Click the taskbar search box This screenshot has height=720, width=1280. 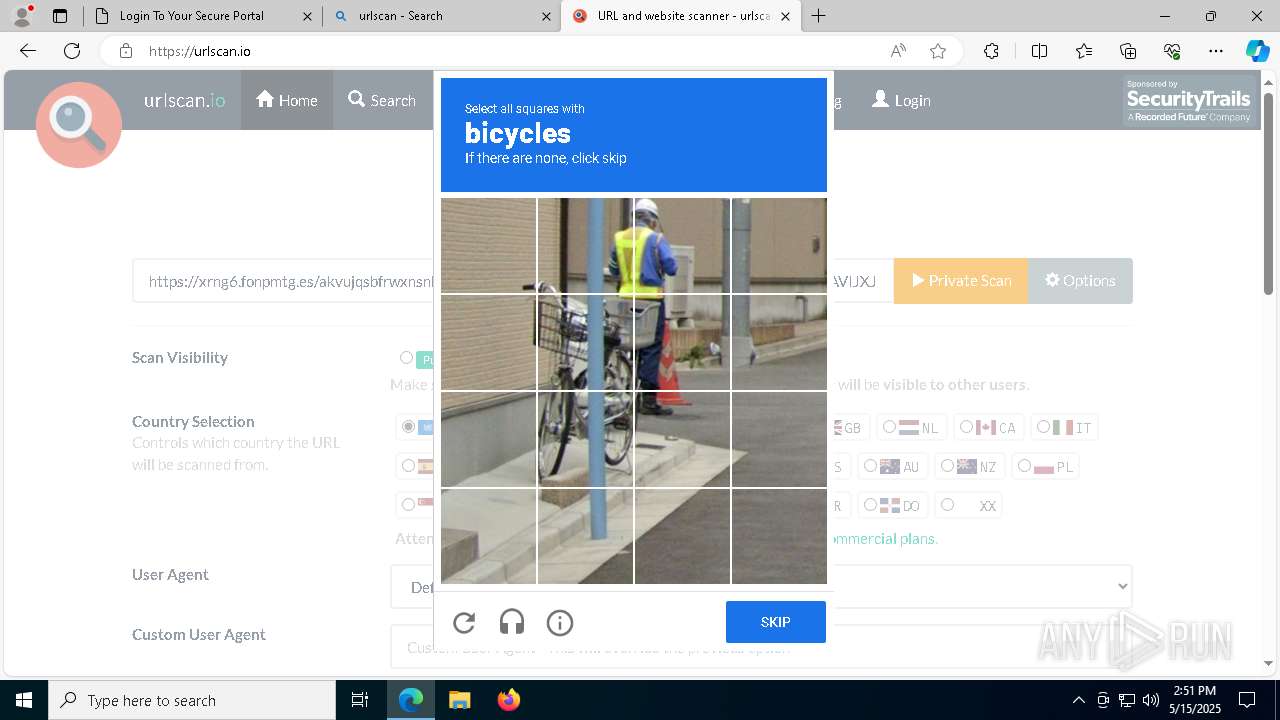tap(192, 700)
